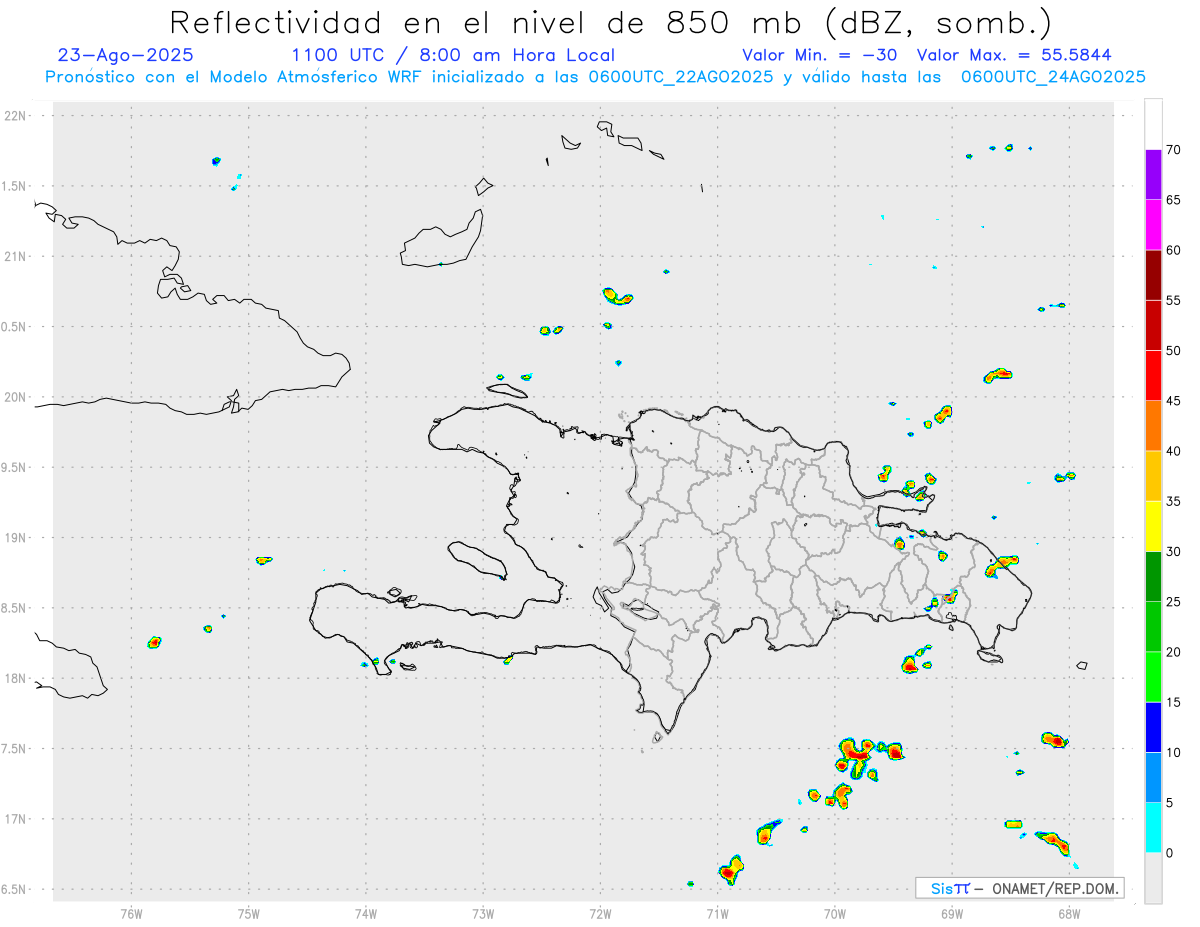Click the colorbar label "10"

point(1174,752)
